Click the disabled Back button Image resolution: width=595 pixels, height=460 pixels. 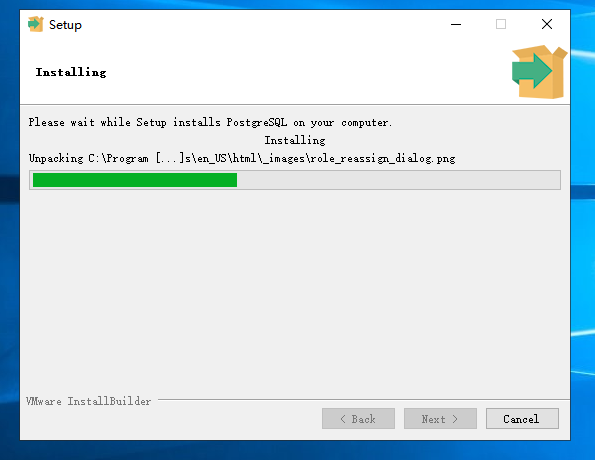click(358, 419)
